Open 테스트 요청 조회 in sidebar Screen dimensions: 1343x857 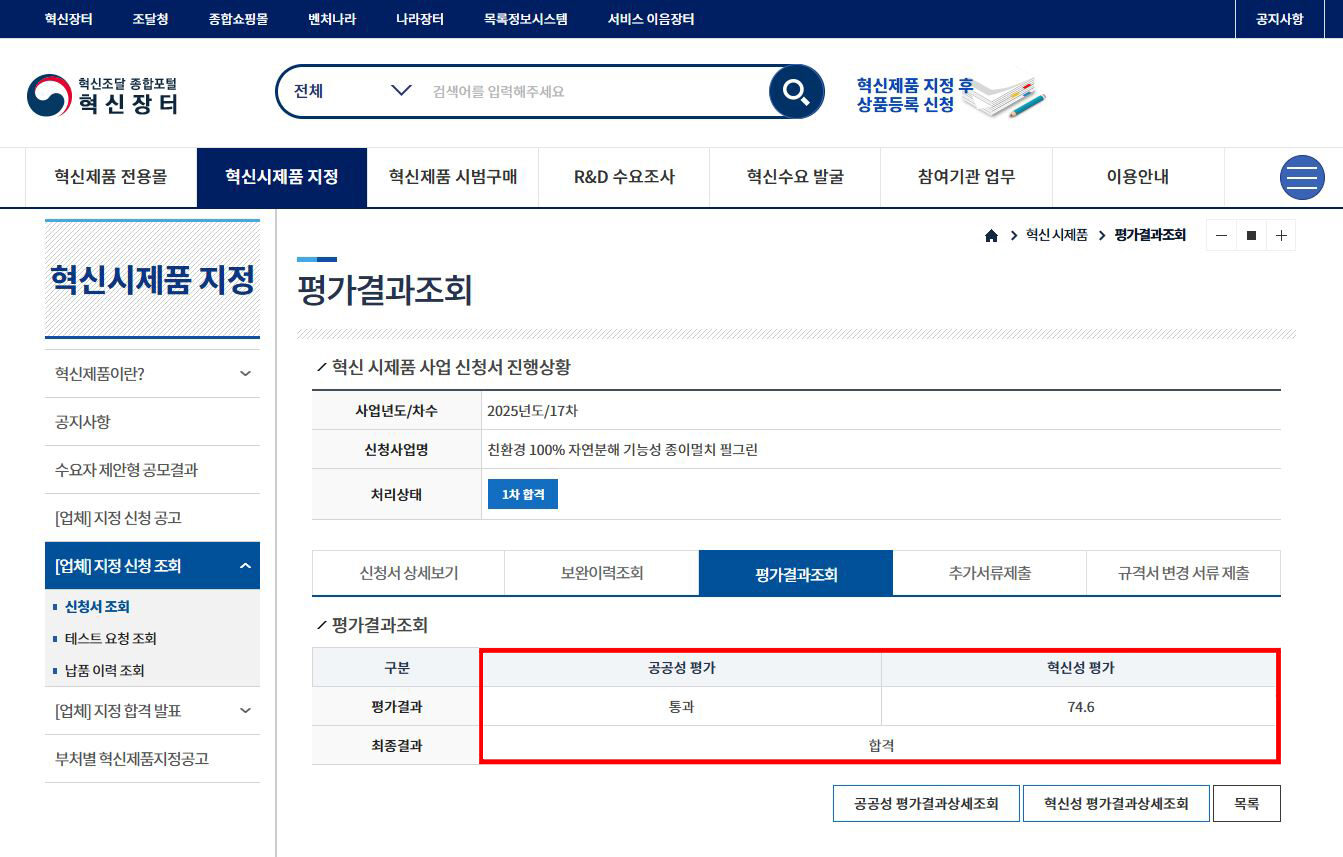coord(110,639)
